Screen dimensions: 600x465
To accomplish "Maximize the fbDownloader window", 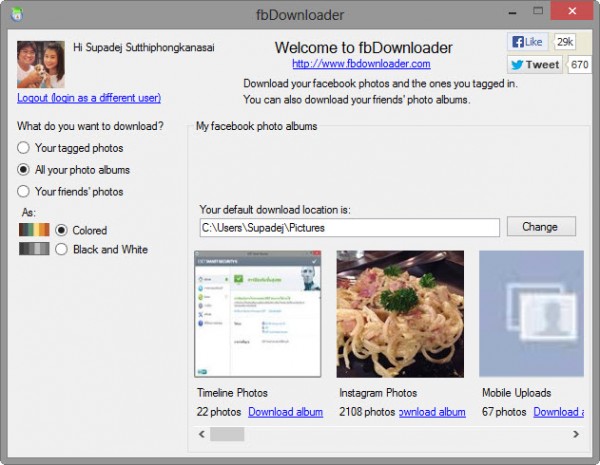I will coord(538,11).
